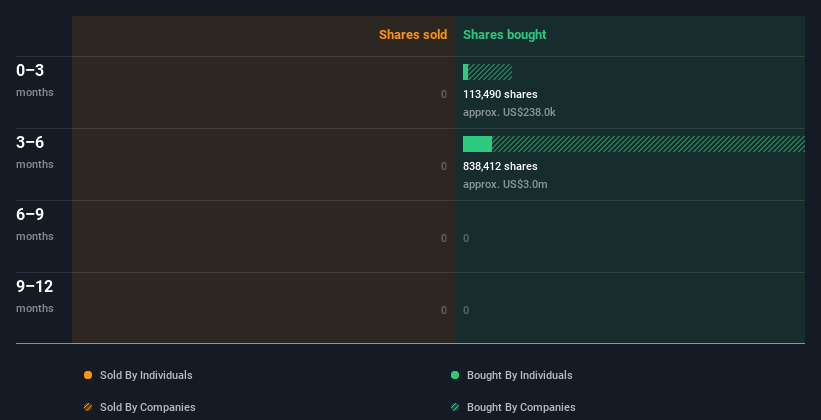
Task: Click the hatched Sold By Companies legend icon
Action: pos(88,407)
